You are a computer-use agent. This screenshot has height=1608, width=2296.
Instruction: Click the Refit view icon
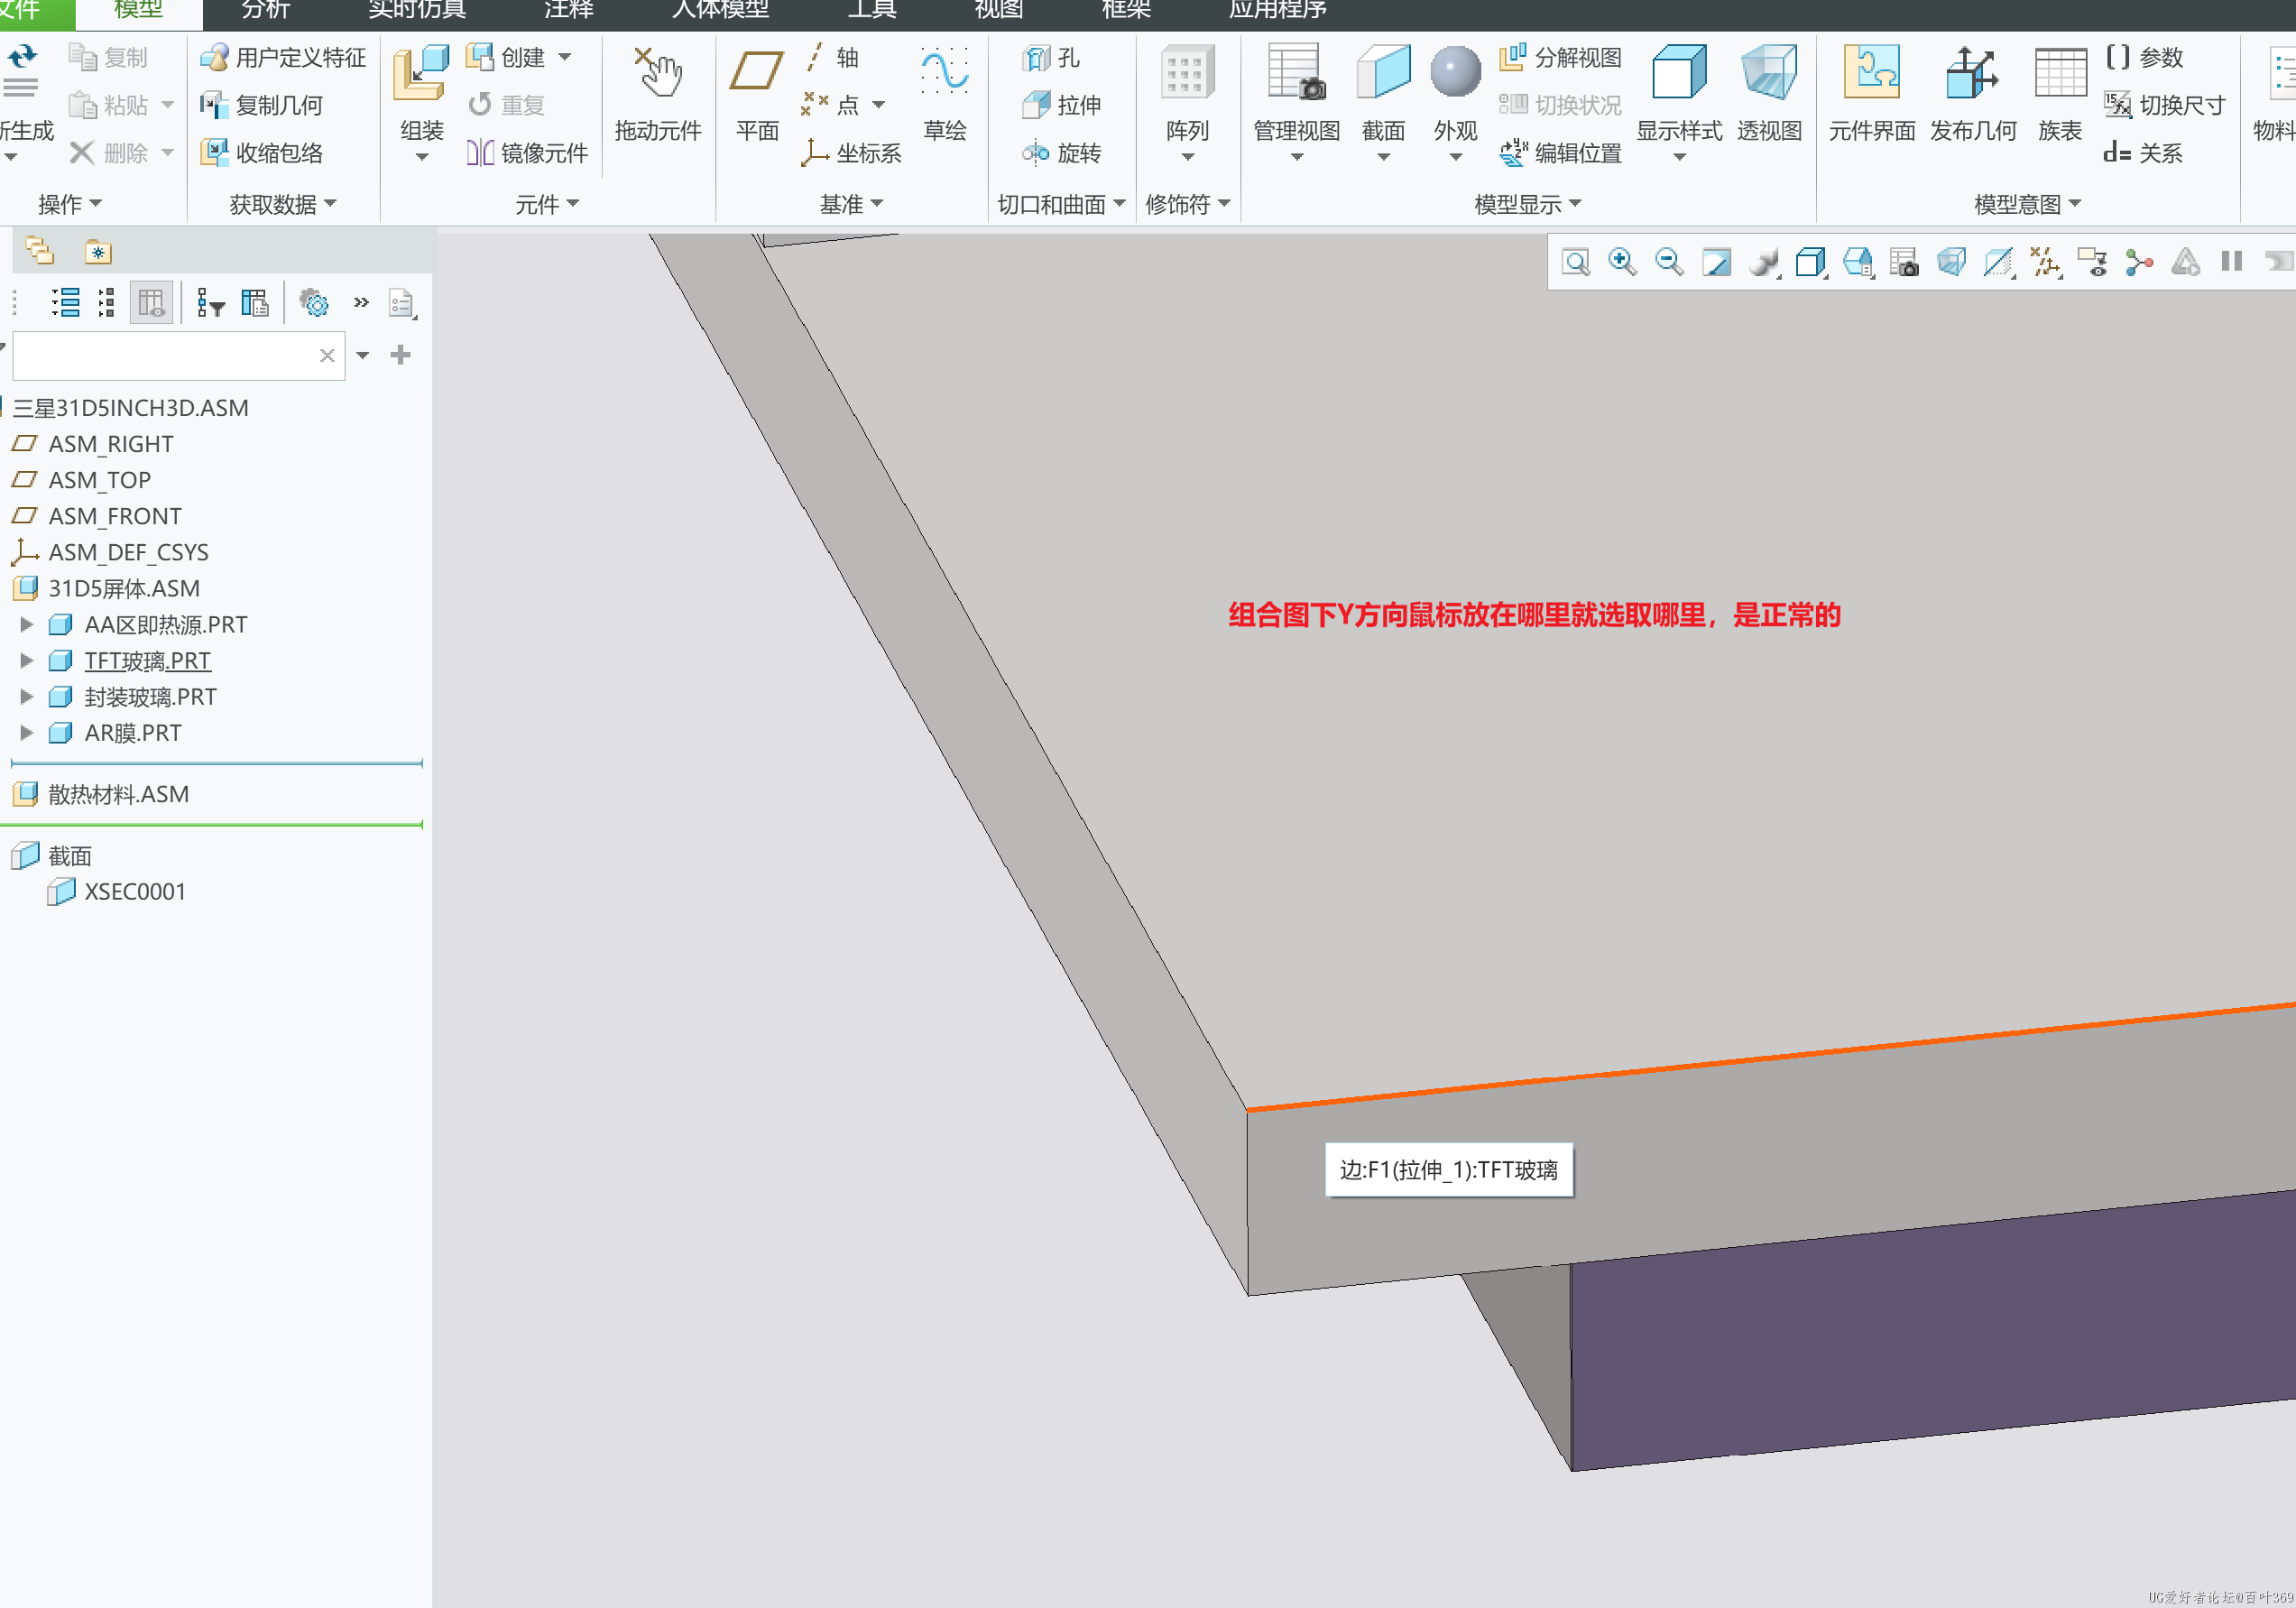1575,263
